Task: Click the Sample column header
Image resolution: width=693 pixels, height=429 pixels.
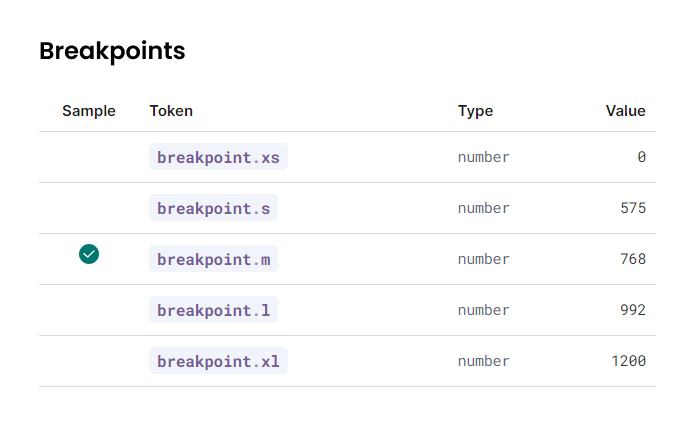Action: tap(89, 111)
